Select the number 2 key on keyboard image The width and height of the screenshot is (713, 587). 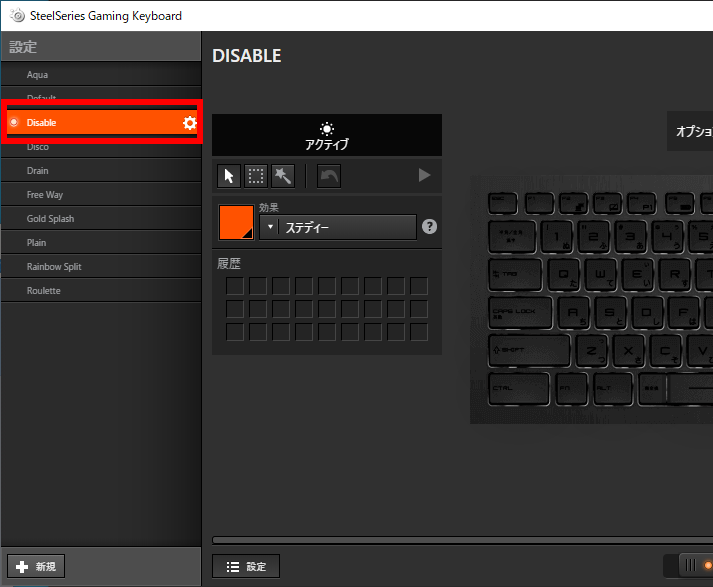[594, 237]
